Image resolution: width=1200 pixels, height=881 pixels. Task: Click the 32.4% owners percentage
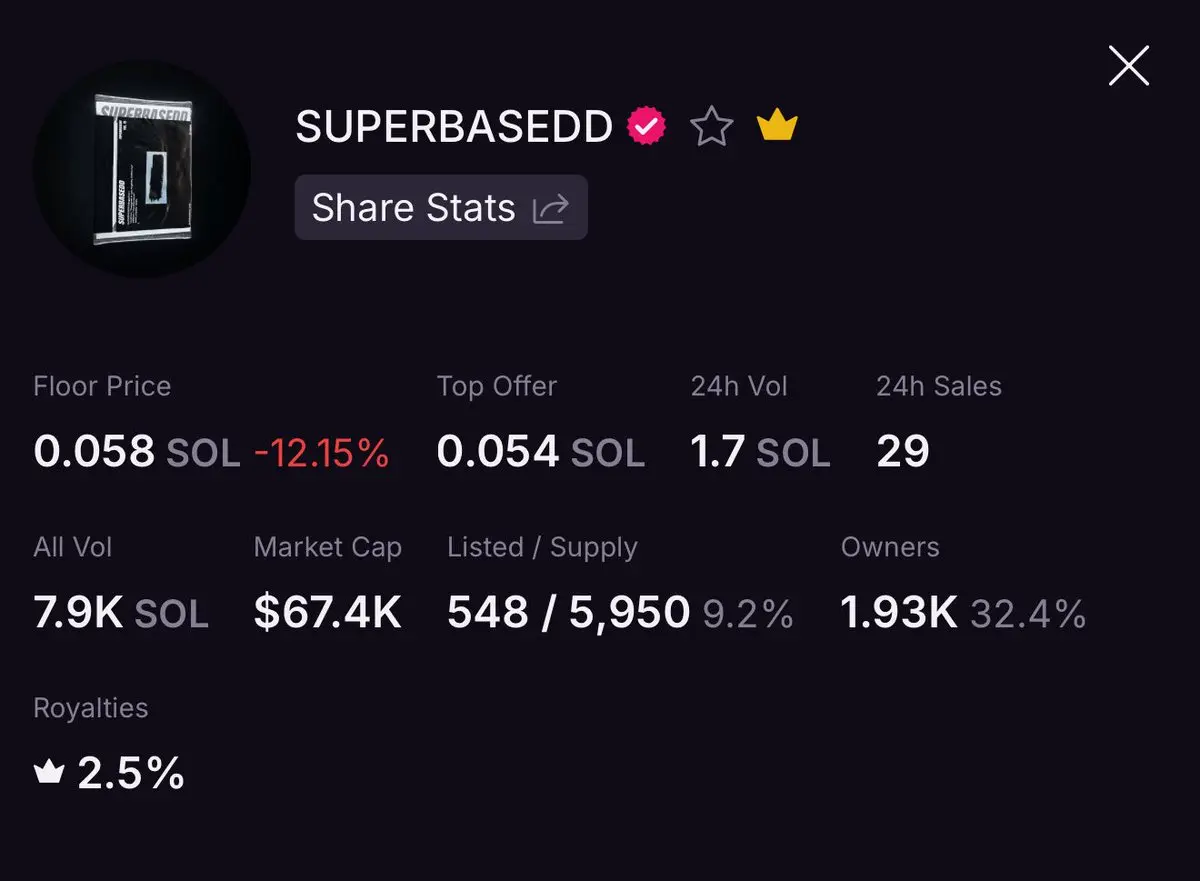click(x=1028, y=614)
